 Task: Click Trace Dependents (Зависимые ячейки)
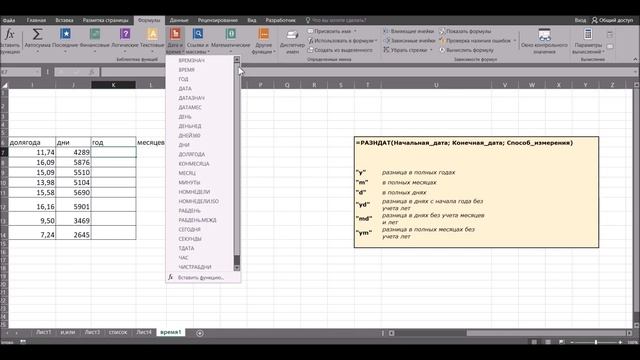pyautogui.click(x=409, y=40)
